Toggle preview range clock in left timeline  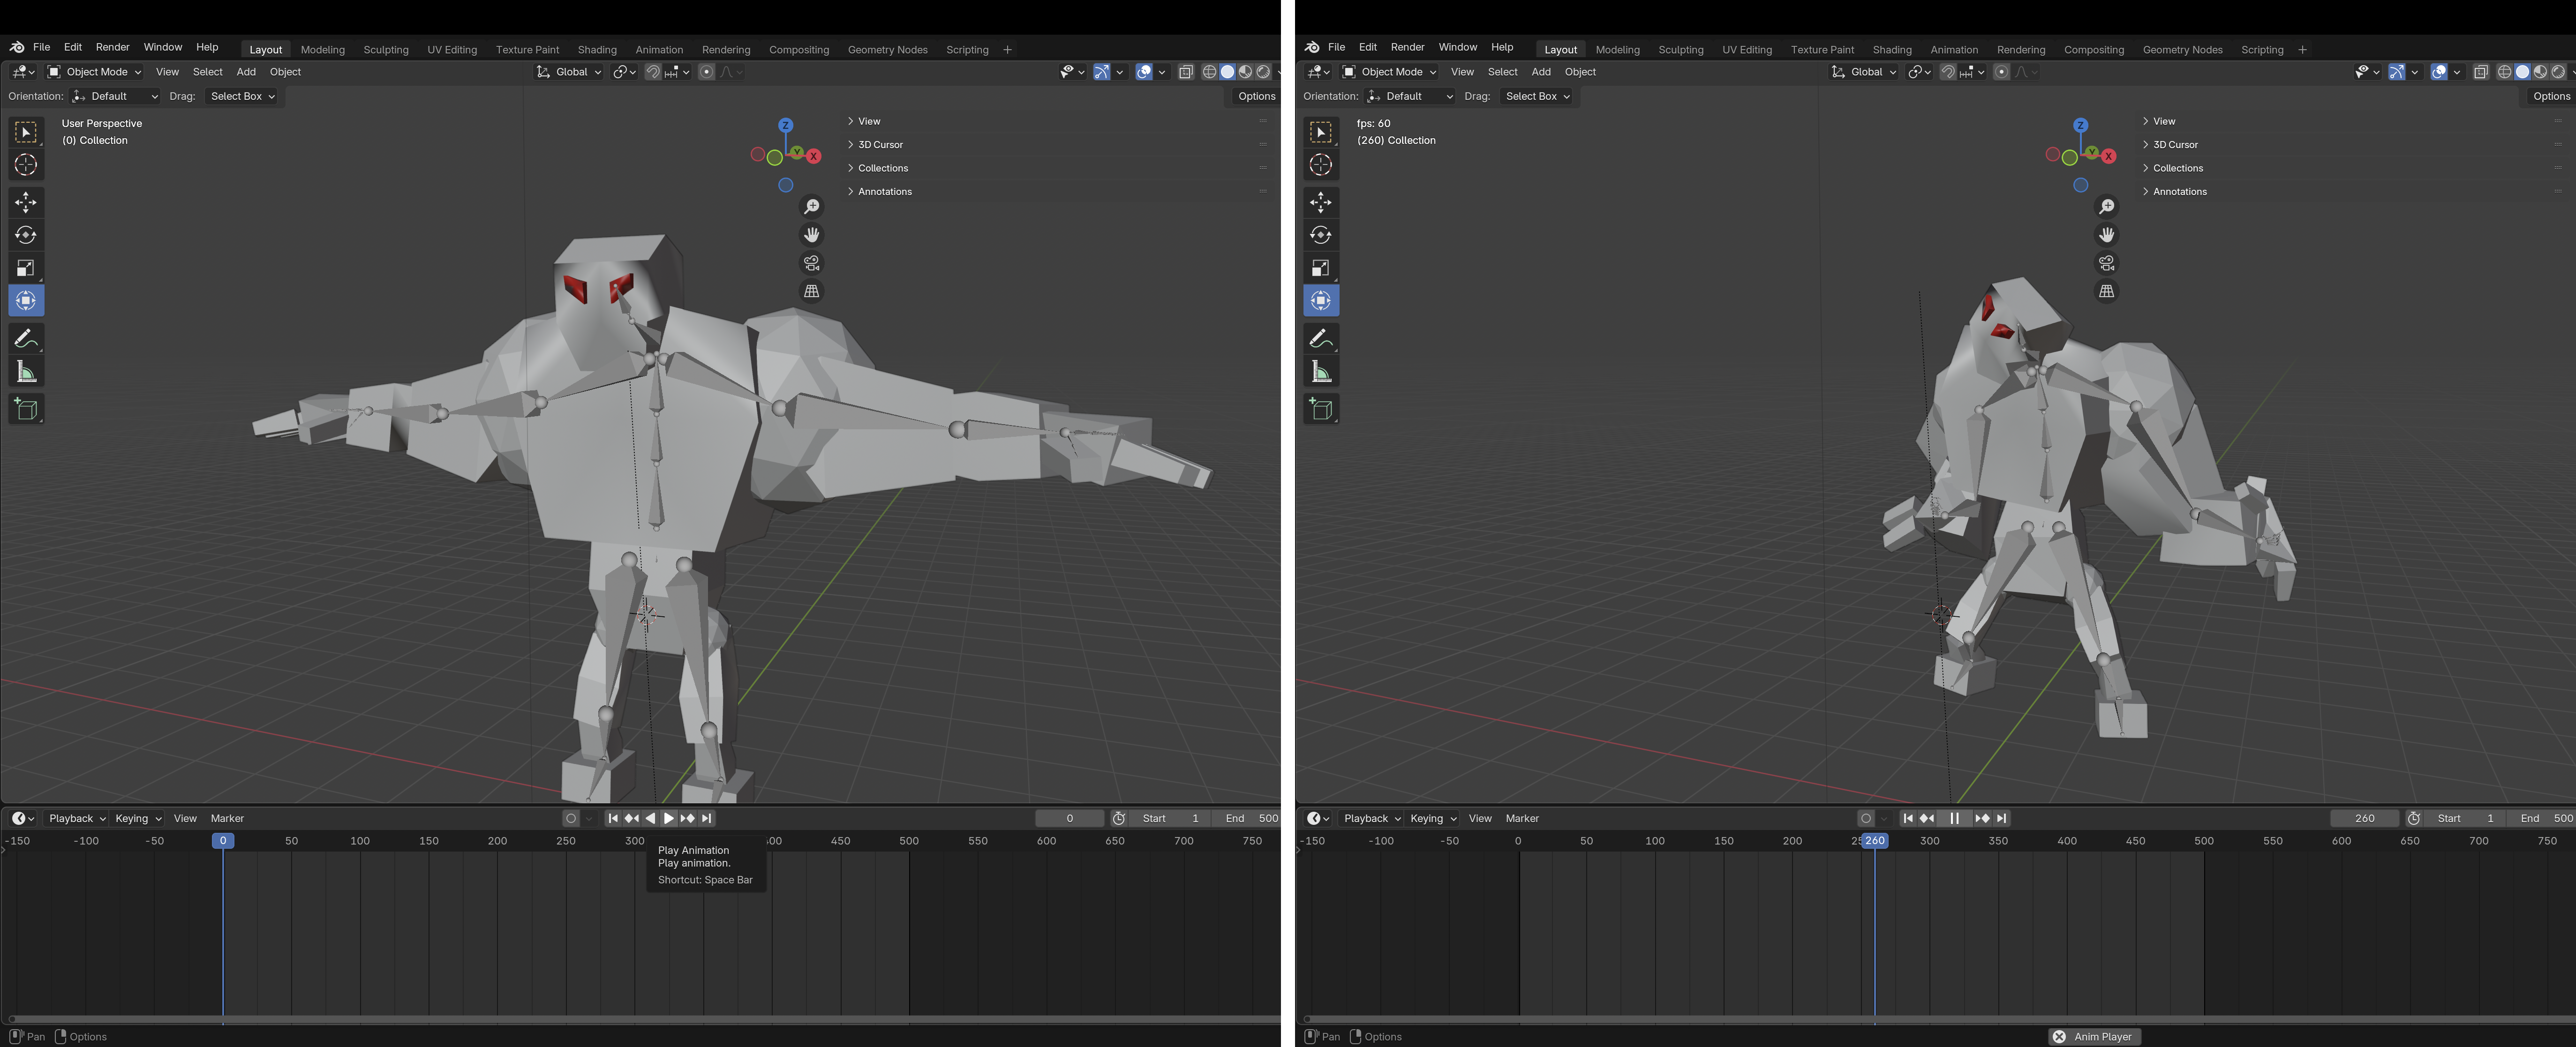1120,818
